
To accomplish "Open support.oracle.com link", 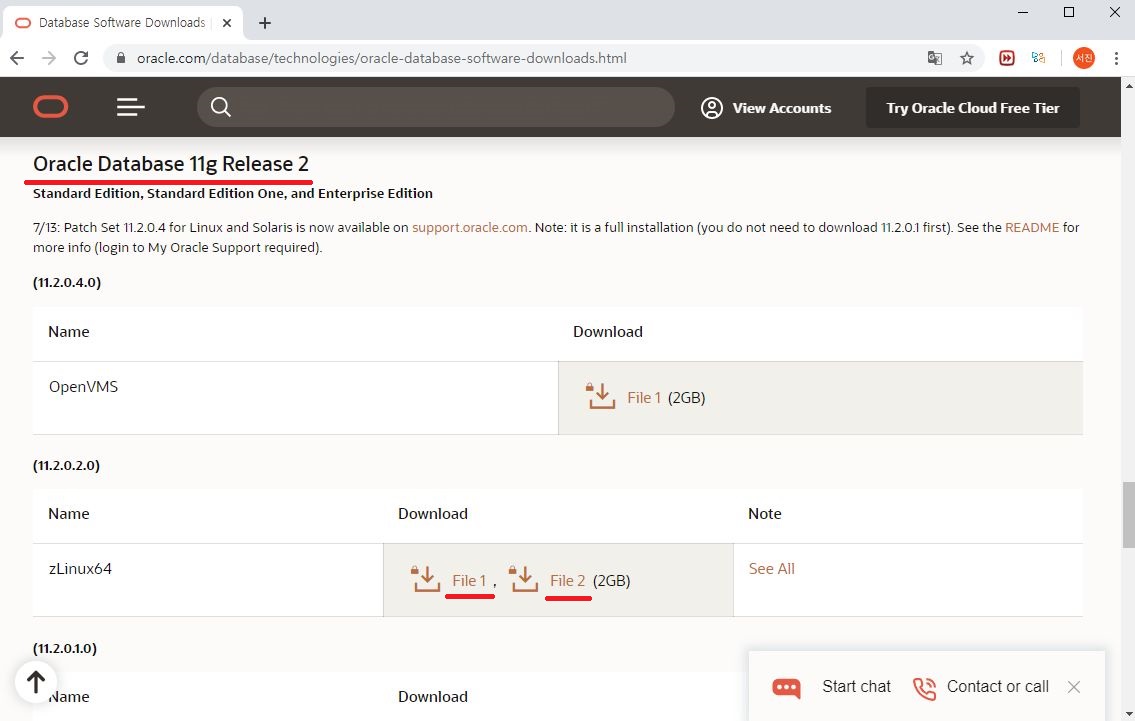I will pos(470,227).
